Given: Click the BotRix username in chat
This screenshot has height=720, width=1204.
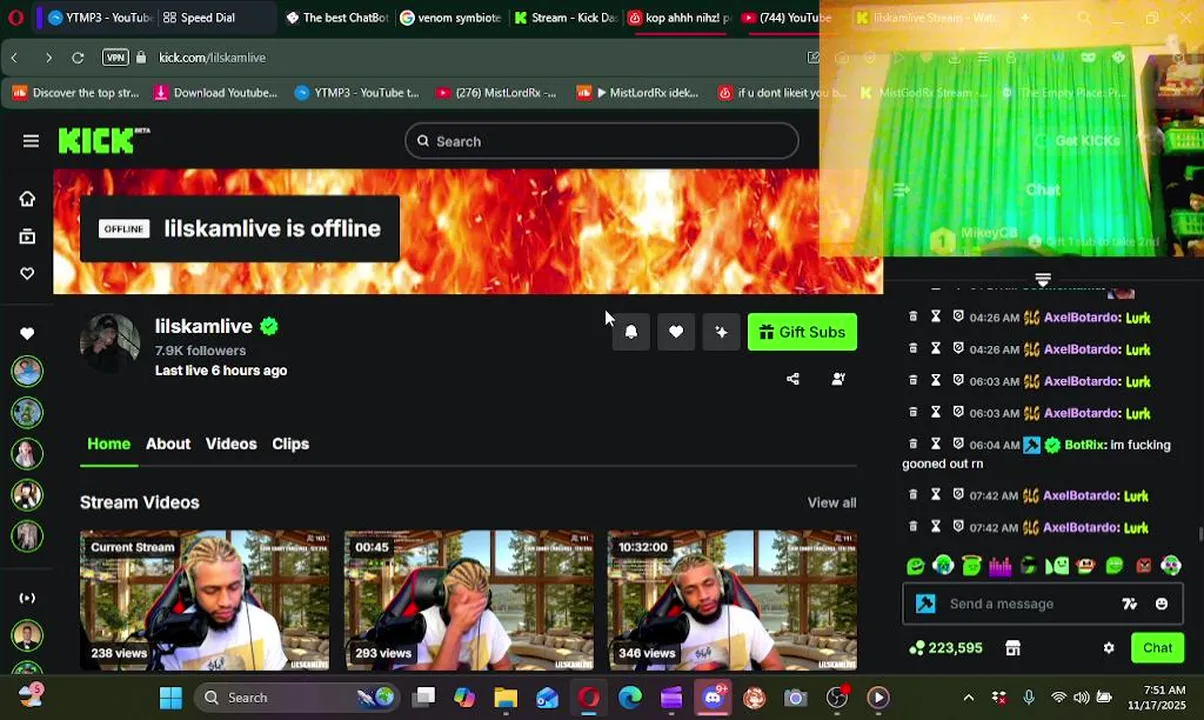Looking at the screenshot, I should click(x=1084, y=445).
